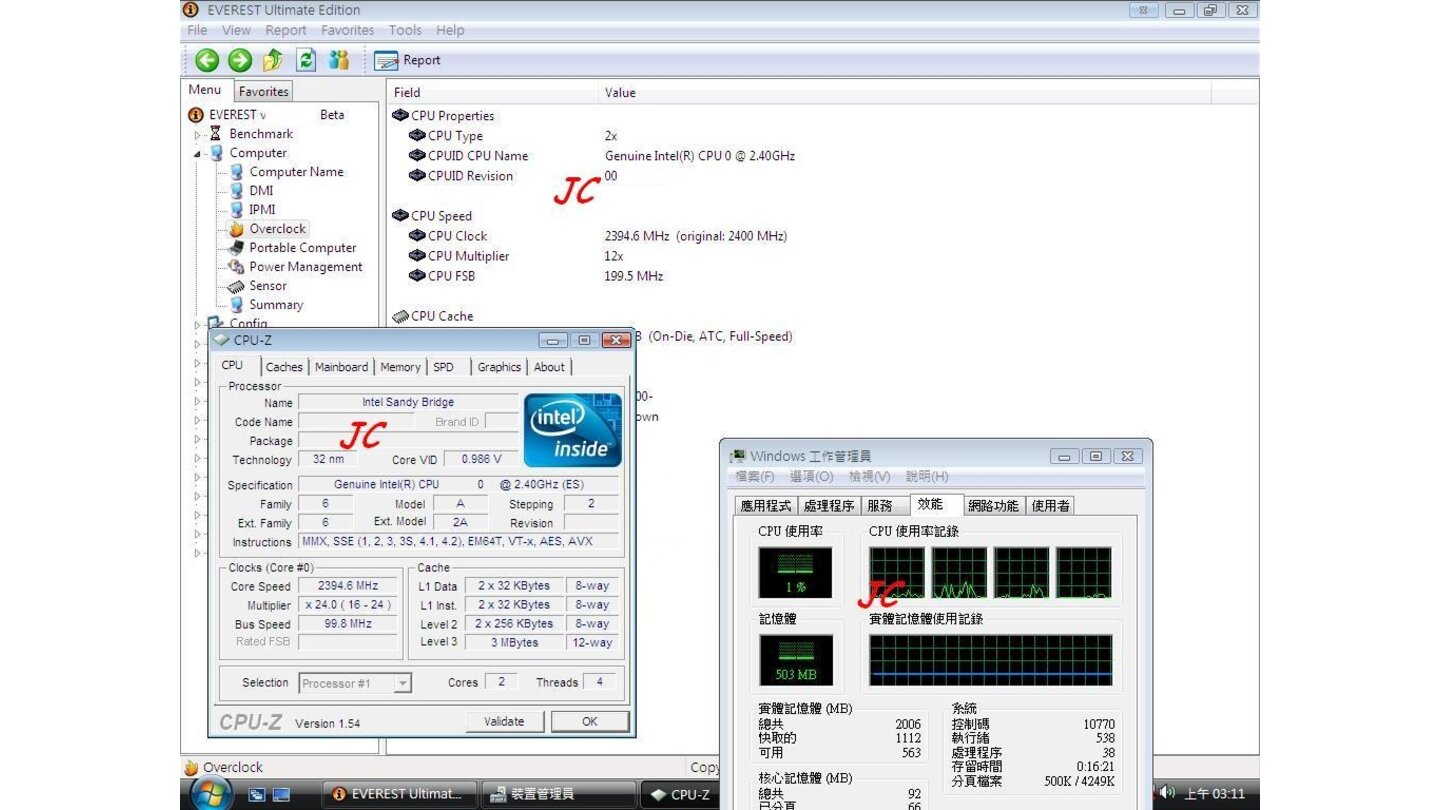Open the Sensor tree item

pyautogui.click(x=258, y=286)
